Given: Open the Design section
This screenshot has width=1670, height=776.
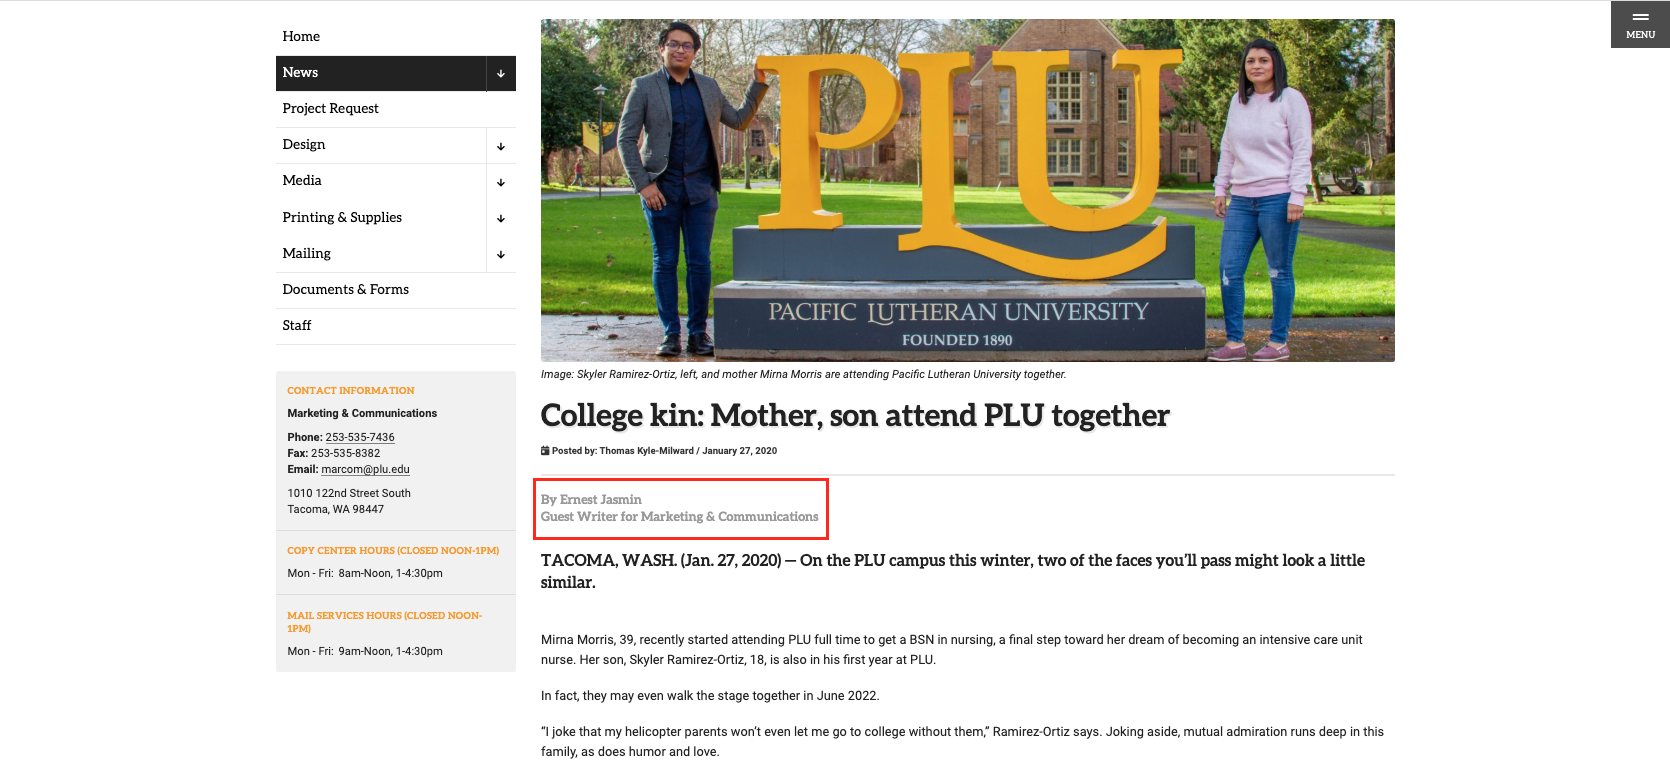Looking at the screenshot, I should (304, 144).
